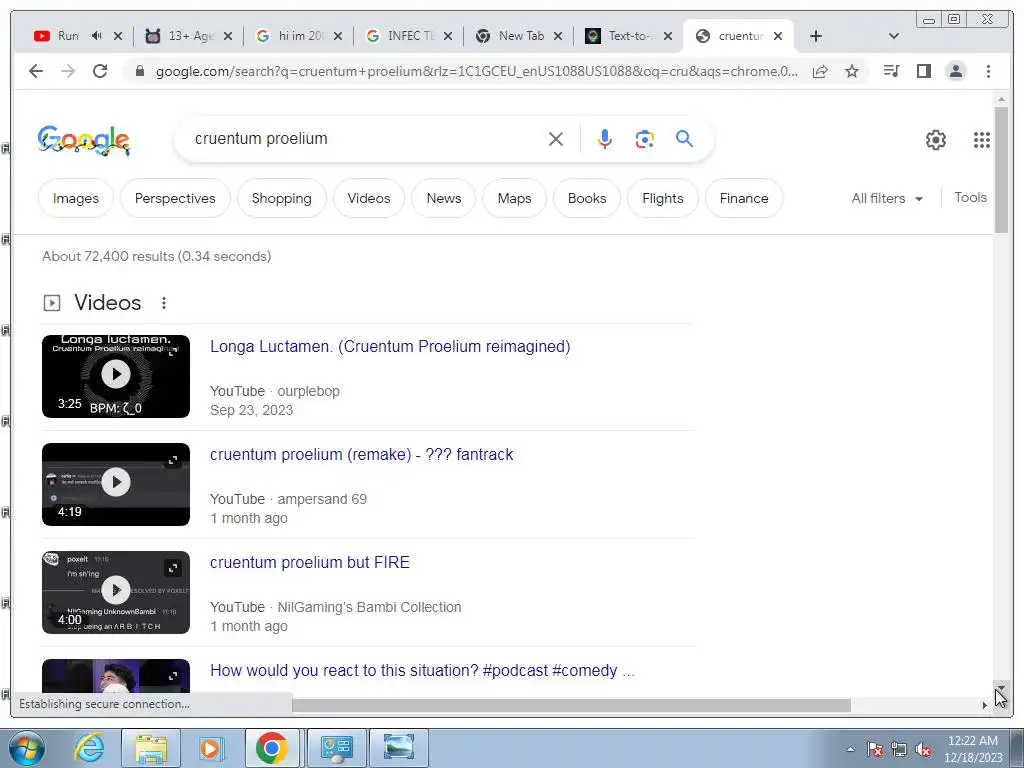This screenshot has width=1024, height=768.
Task: Filter results by Videos chip
Action: click(x=369, y=198)
